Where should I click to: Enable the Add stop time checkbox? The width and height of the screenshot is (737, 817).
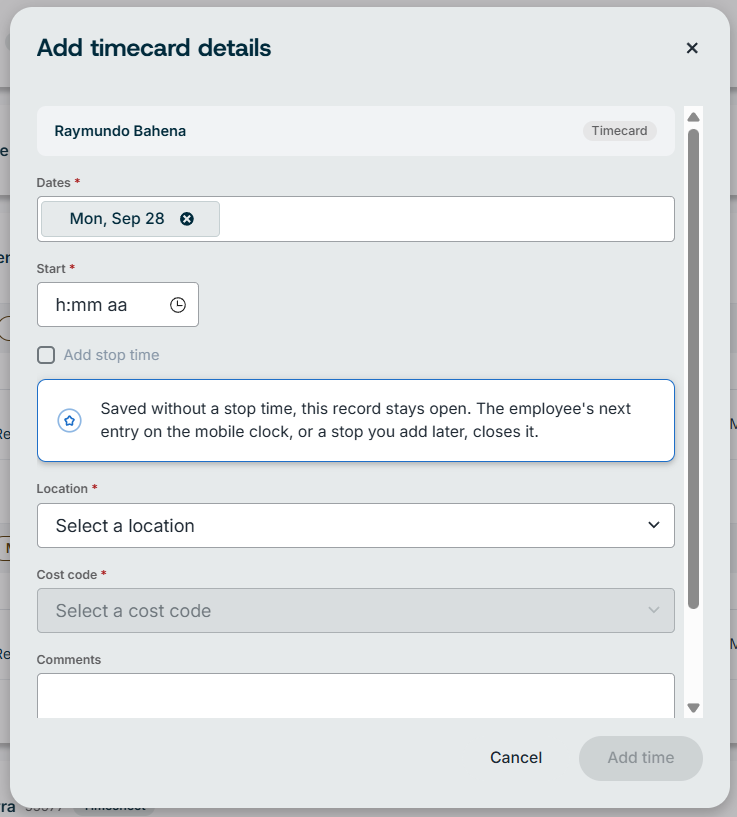46,355
